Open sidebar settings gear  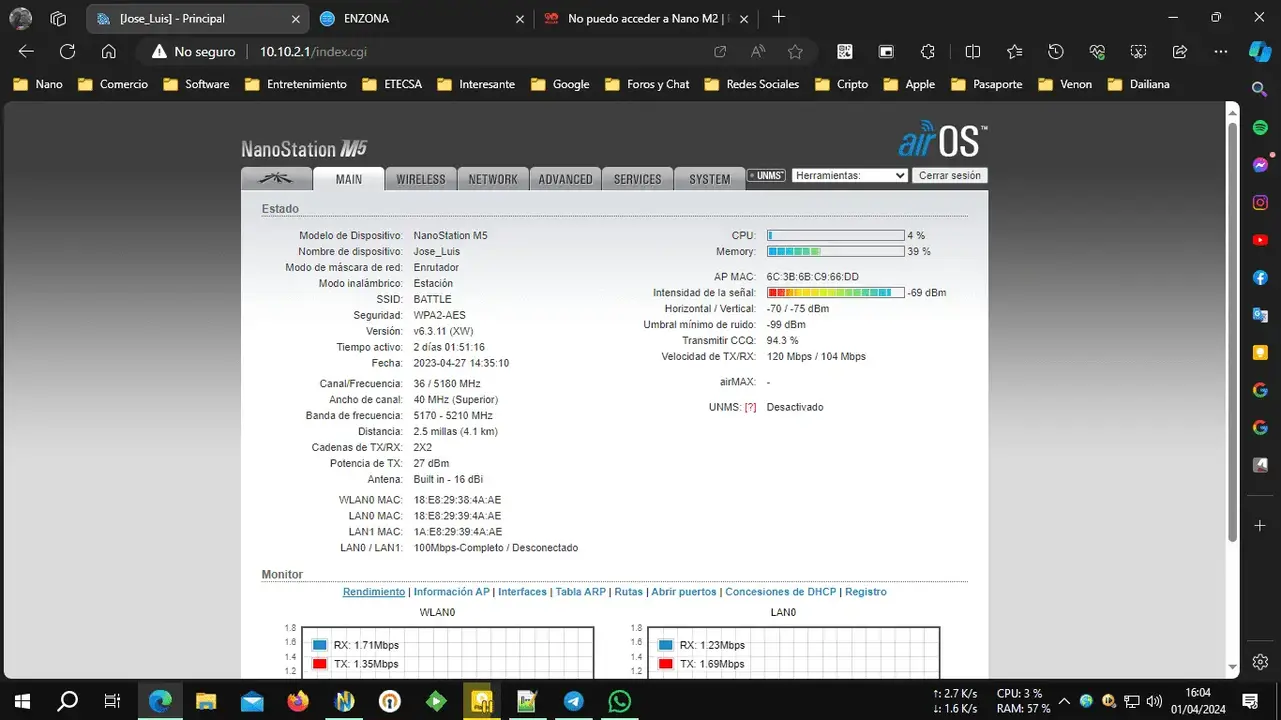[1260, 662]
